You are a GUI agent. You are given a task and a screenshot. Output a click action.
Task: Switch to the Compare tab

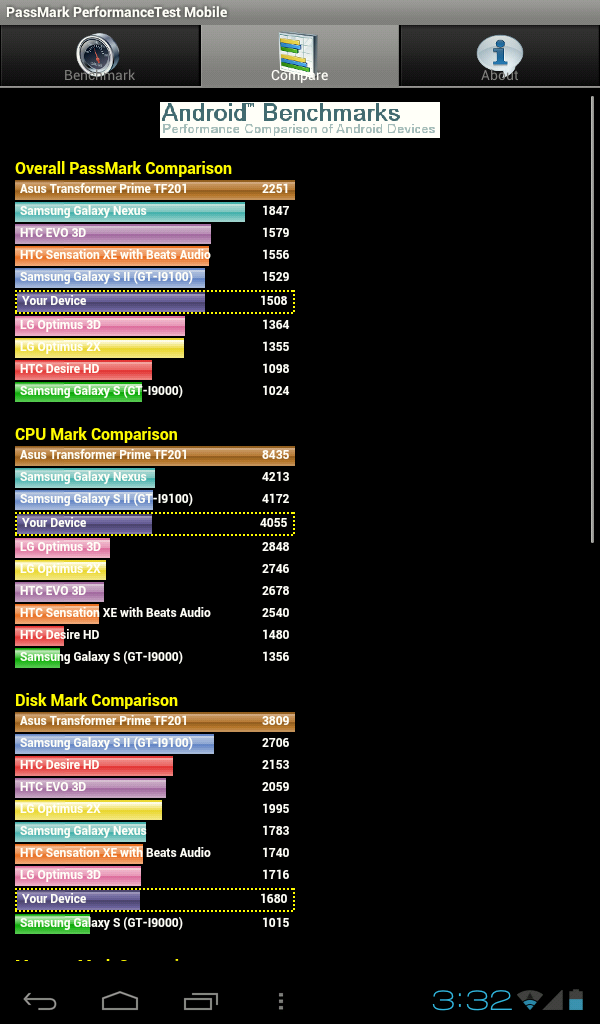(300, 56)
